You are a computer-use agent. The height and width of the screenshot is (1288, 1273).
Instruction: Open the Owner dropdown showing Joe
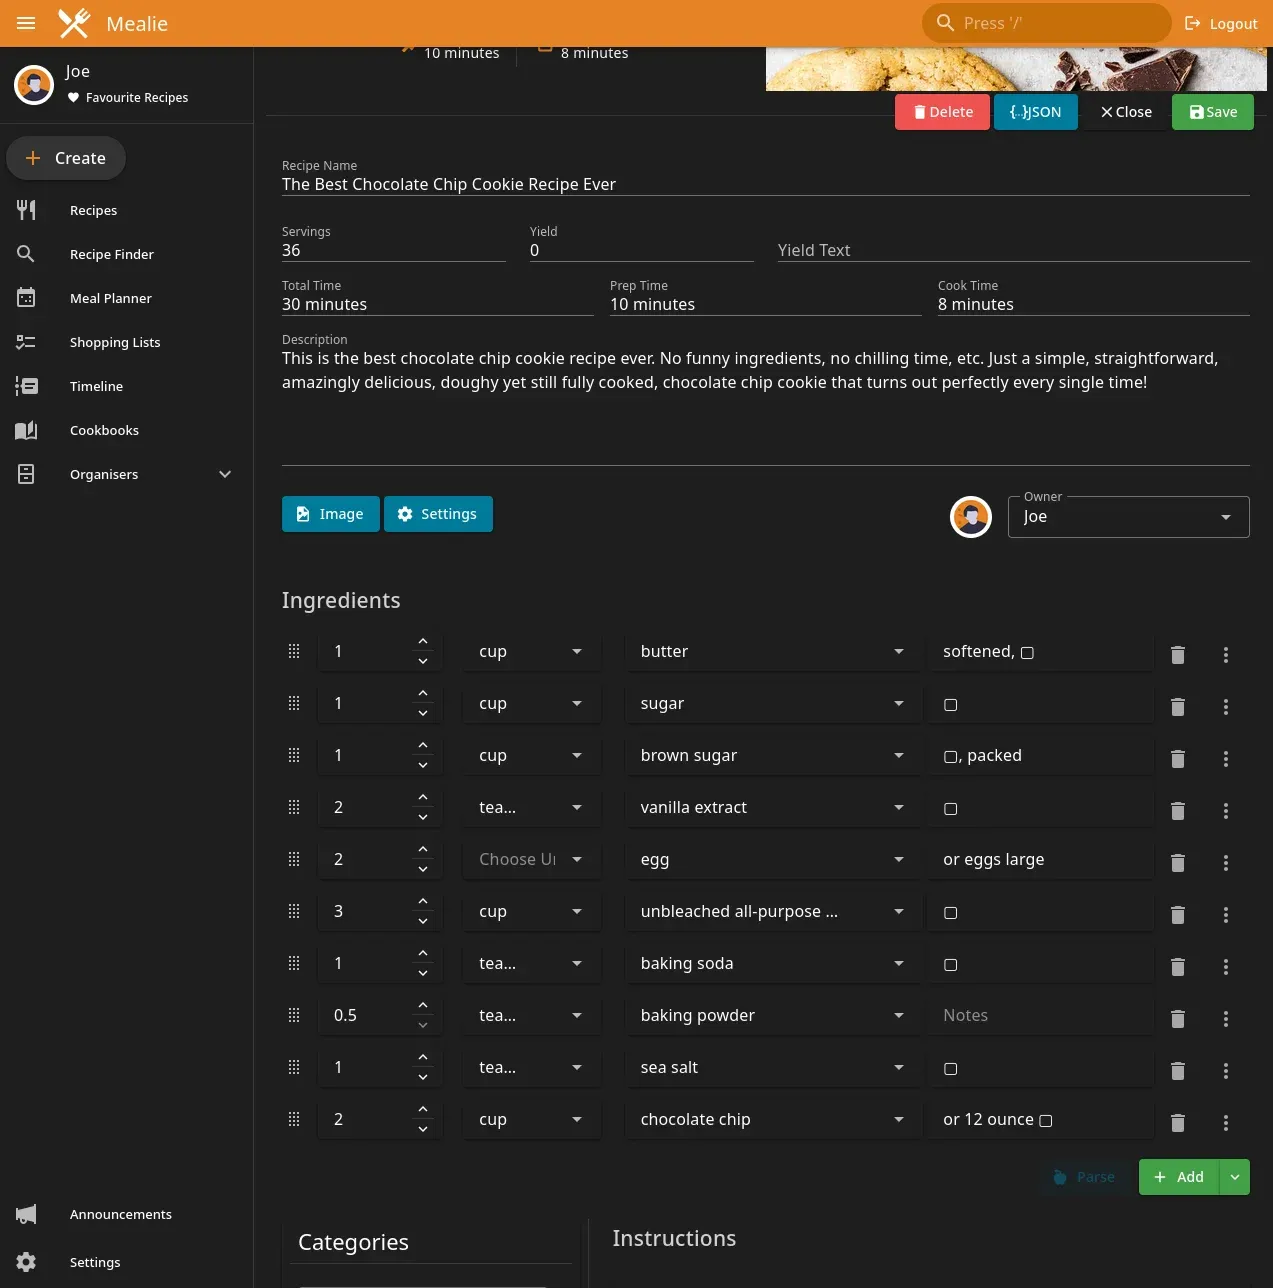[x=1129, y=517]
